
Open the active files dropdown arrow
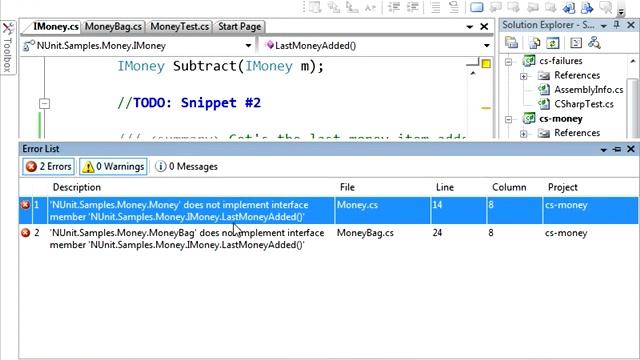[470, 27]
